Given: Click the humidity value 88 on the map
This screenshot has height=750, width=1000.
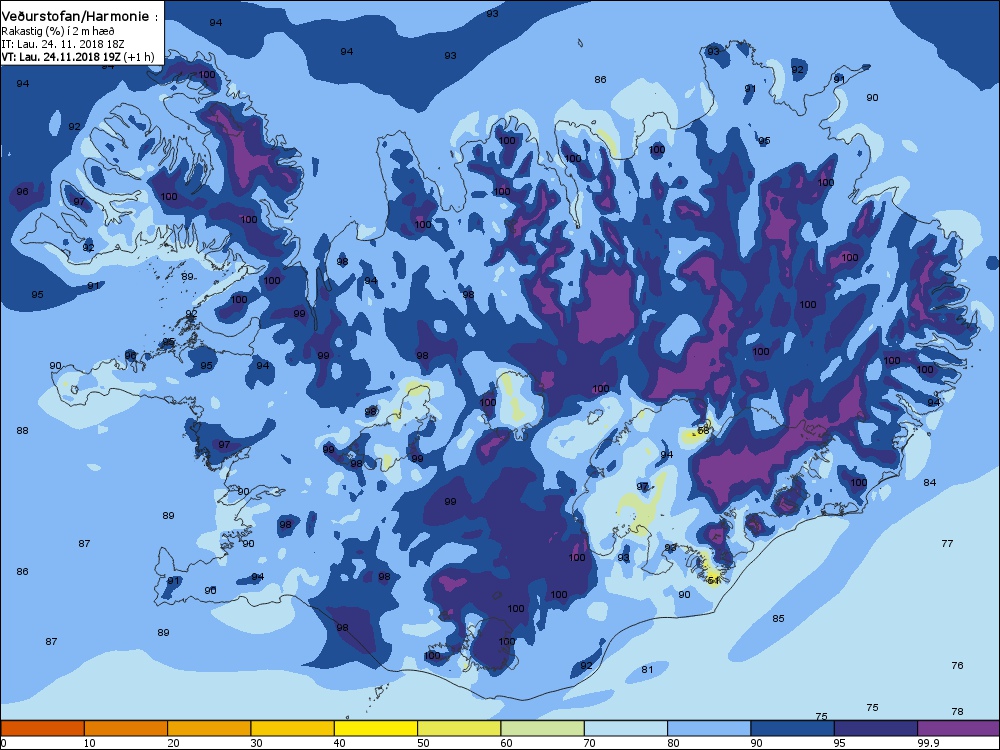Looking at the screenshot, I should pyautogui.click(x=22, y=430).
